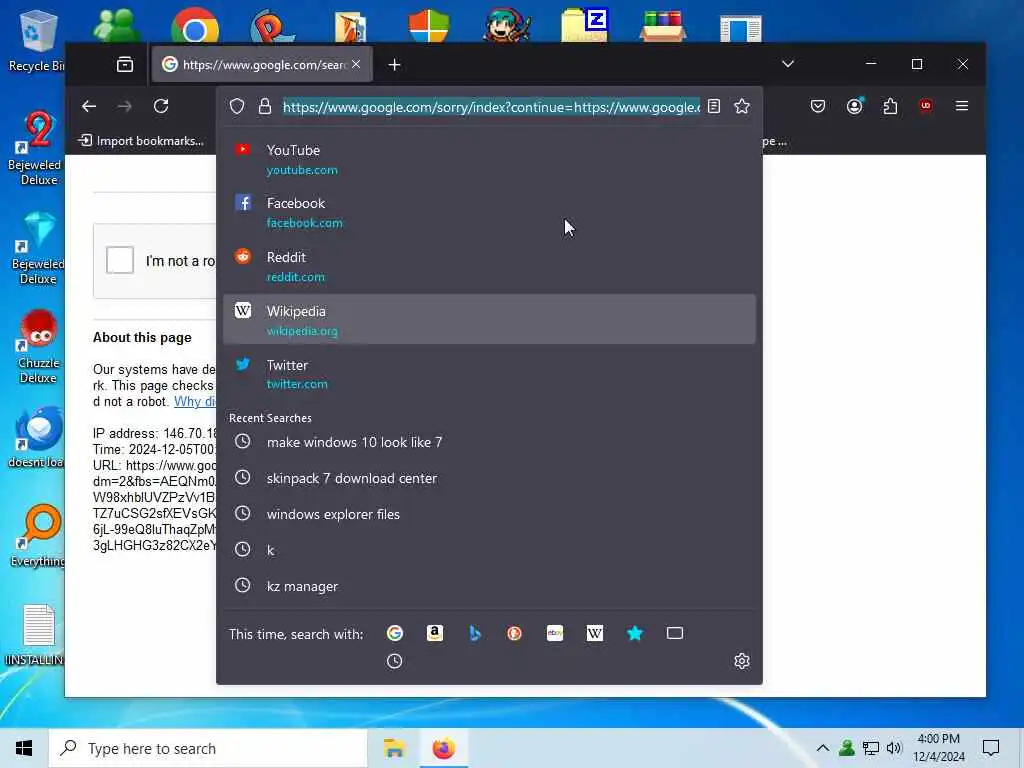
Task: Select Recycle Bin desktop icon
Action: [x=37, y=40]
